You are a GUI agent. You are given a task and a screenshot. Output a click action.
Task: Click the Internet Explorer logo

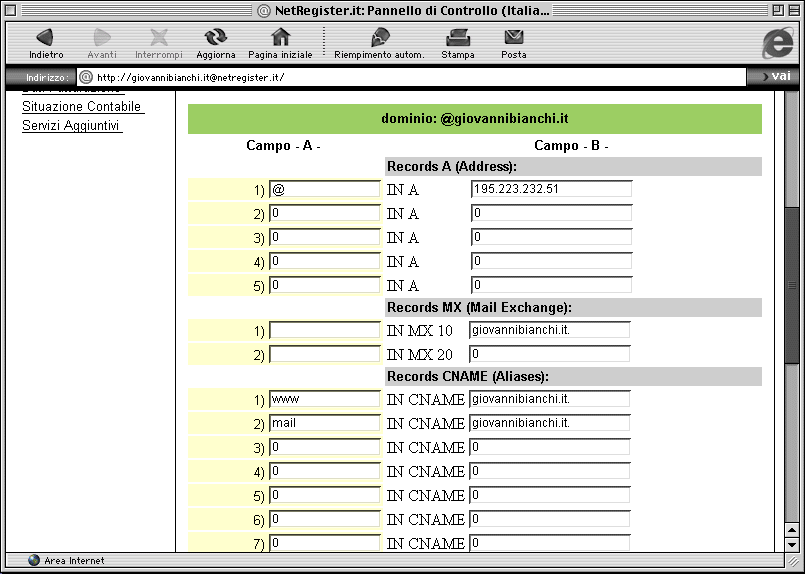[x=777, y=42]
